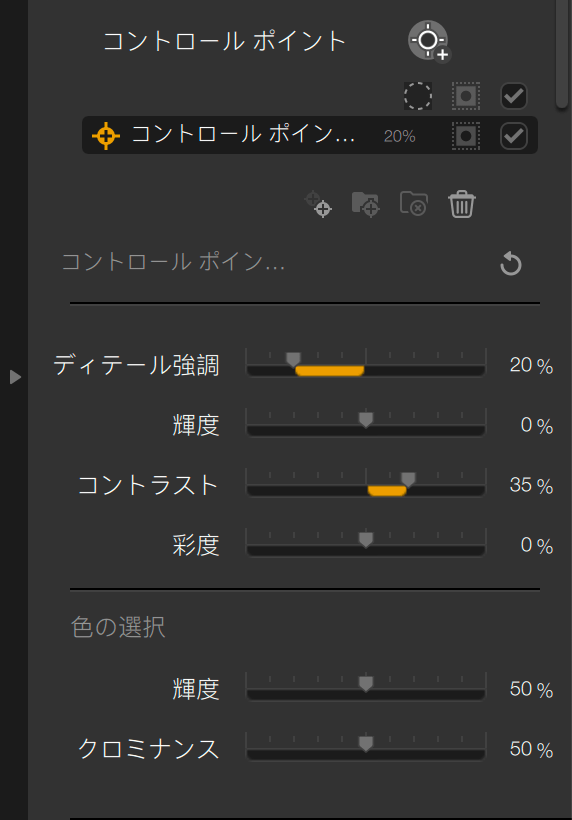Click the dashed circle selection icon
The width and height of the screenshot is (572, 820).
(x=418, y=96)
